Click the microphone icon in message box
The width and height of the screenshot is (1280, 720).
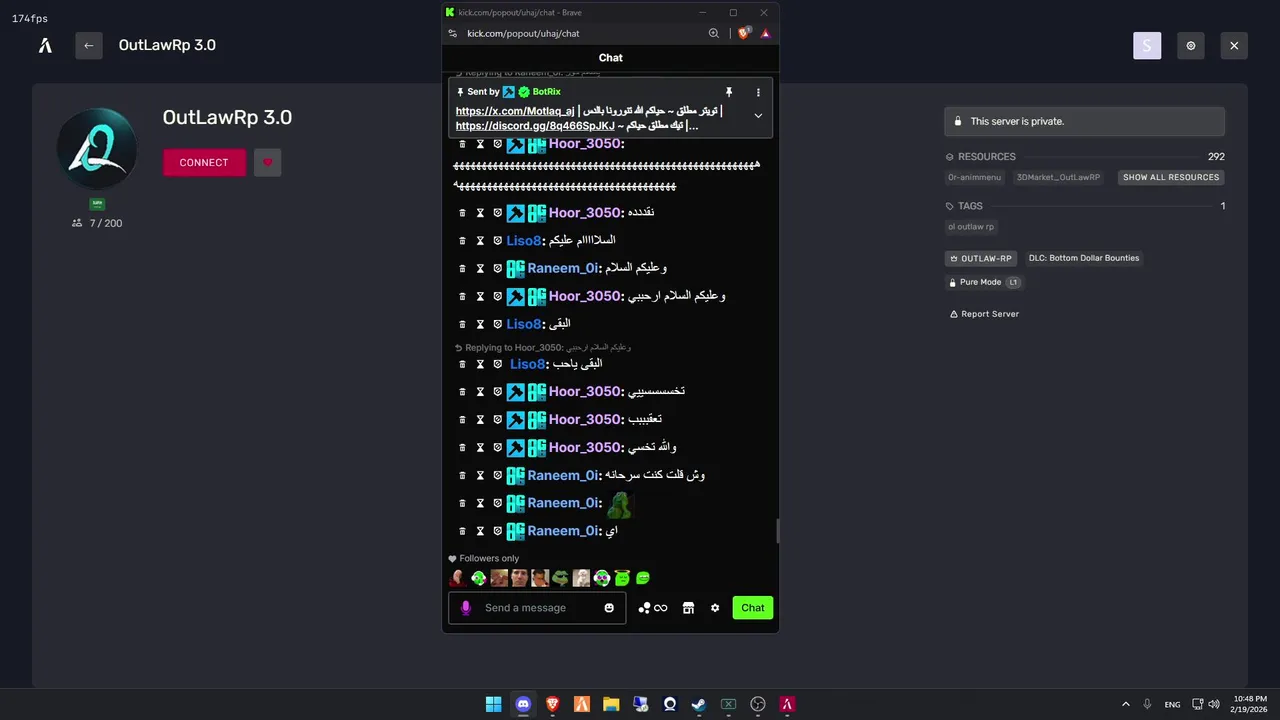pyautogui.click(x=465, y=608)
